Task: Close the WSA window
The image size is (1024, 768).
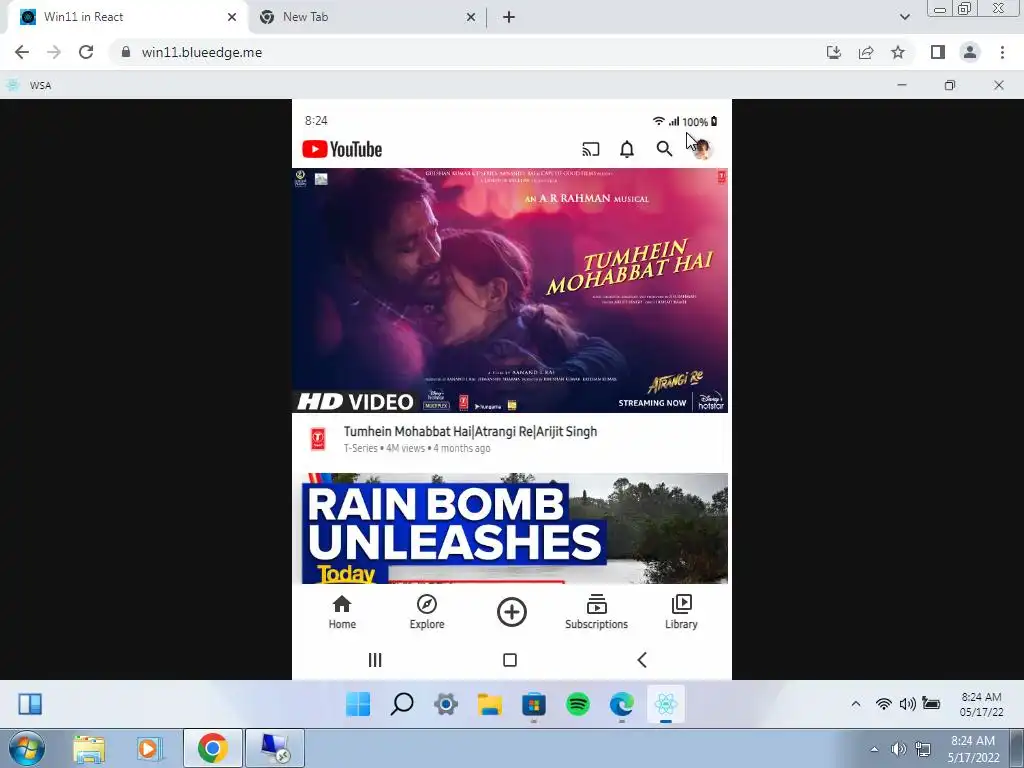Action: [999, 85]
